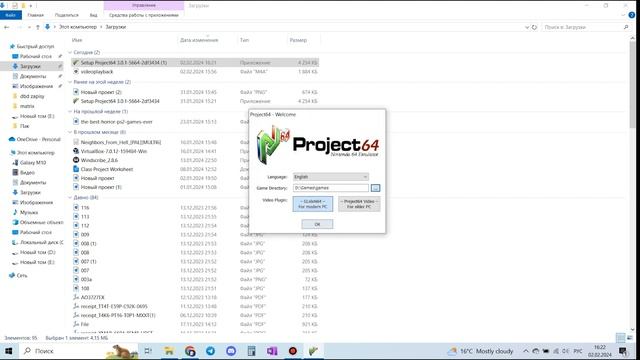Collapse the Ранее на этой неделе group
This screenshot has width=640, height=360.
click(70, 82)
